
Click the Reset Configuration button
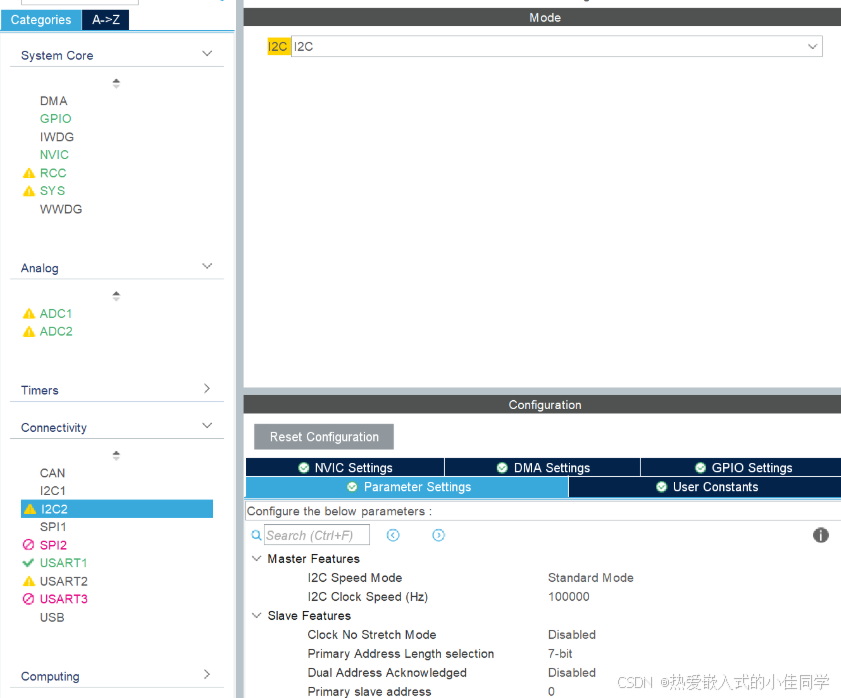pyautogui.click(x=324, y=437)
